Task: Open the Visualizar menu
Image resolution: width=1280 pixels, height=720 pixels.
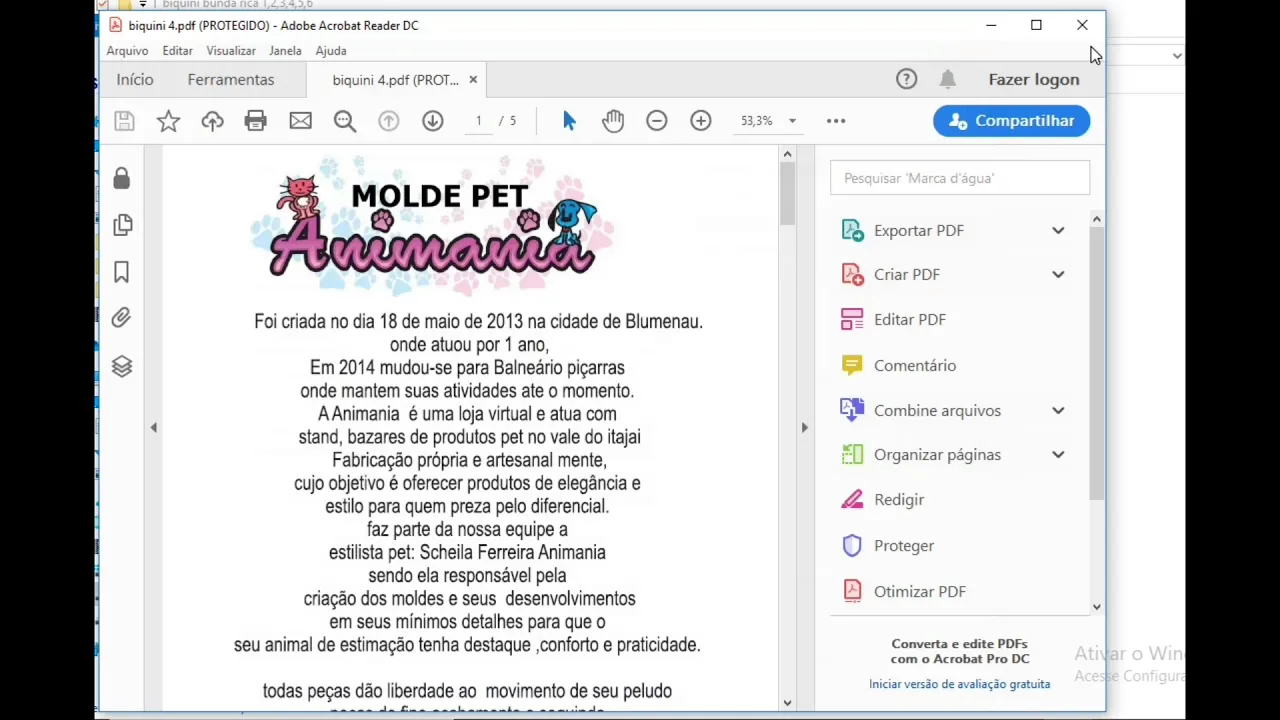Action: (231, 51)
